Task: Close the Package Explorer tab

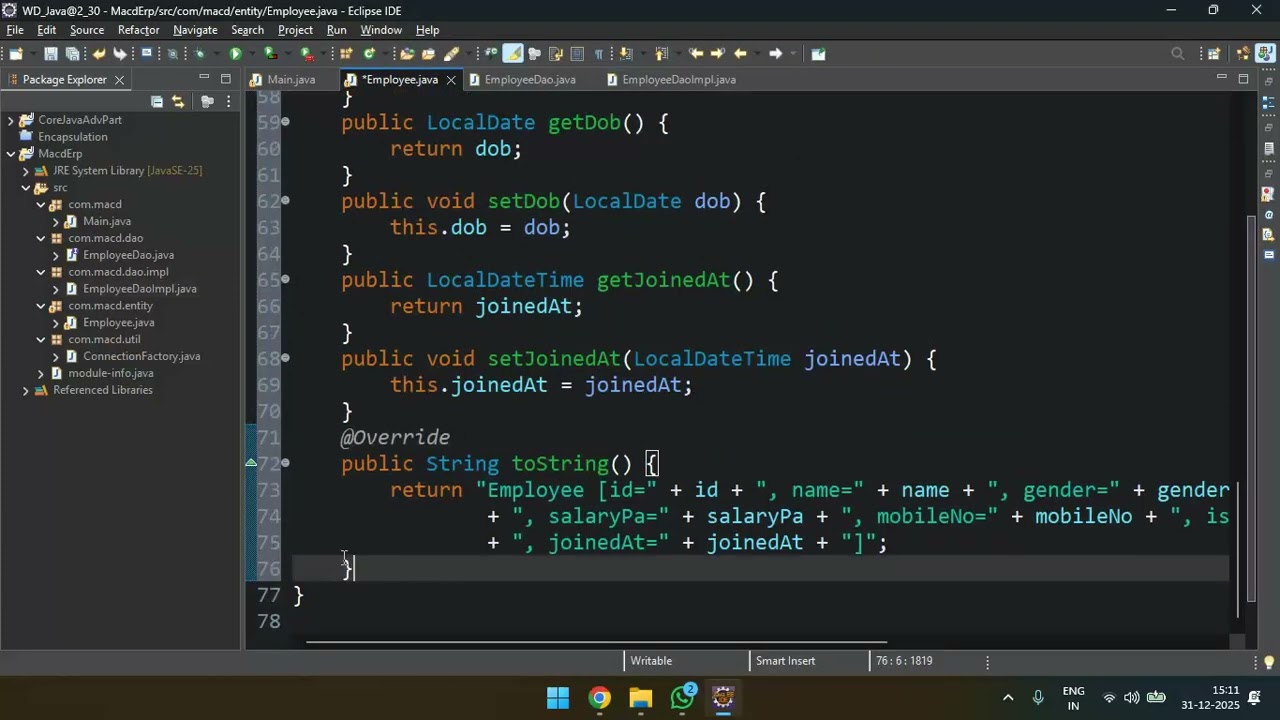Action: click(119, 79)
